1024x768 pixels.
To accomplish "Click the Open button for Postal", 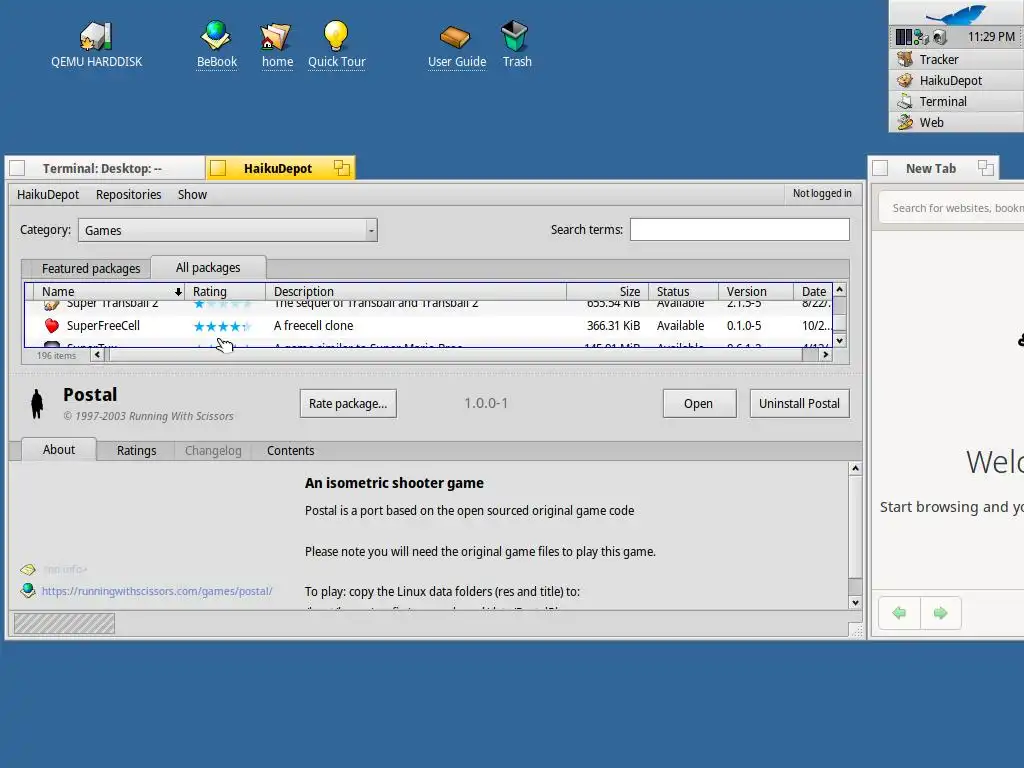I will tap(699, 404).
